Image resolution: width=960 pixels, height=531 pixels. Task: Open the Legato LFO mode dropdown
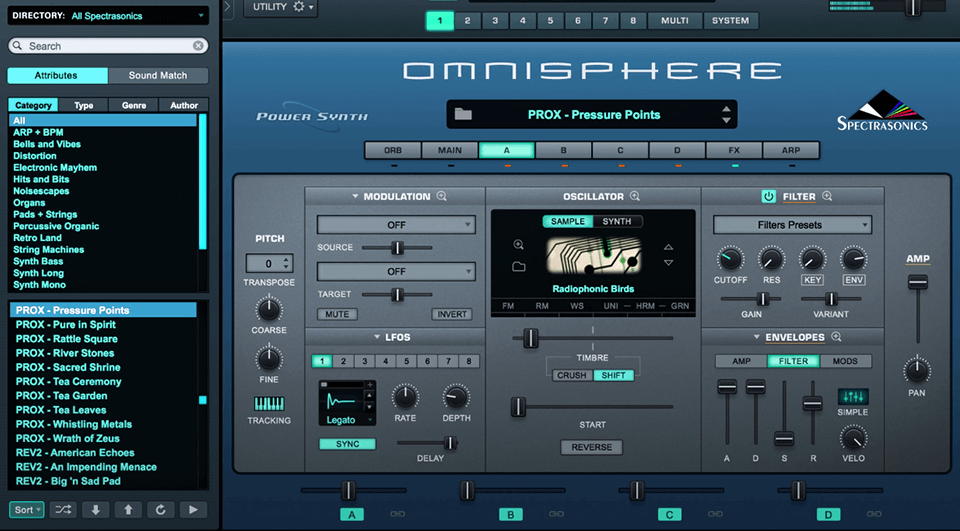tap(347, 420)
